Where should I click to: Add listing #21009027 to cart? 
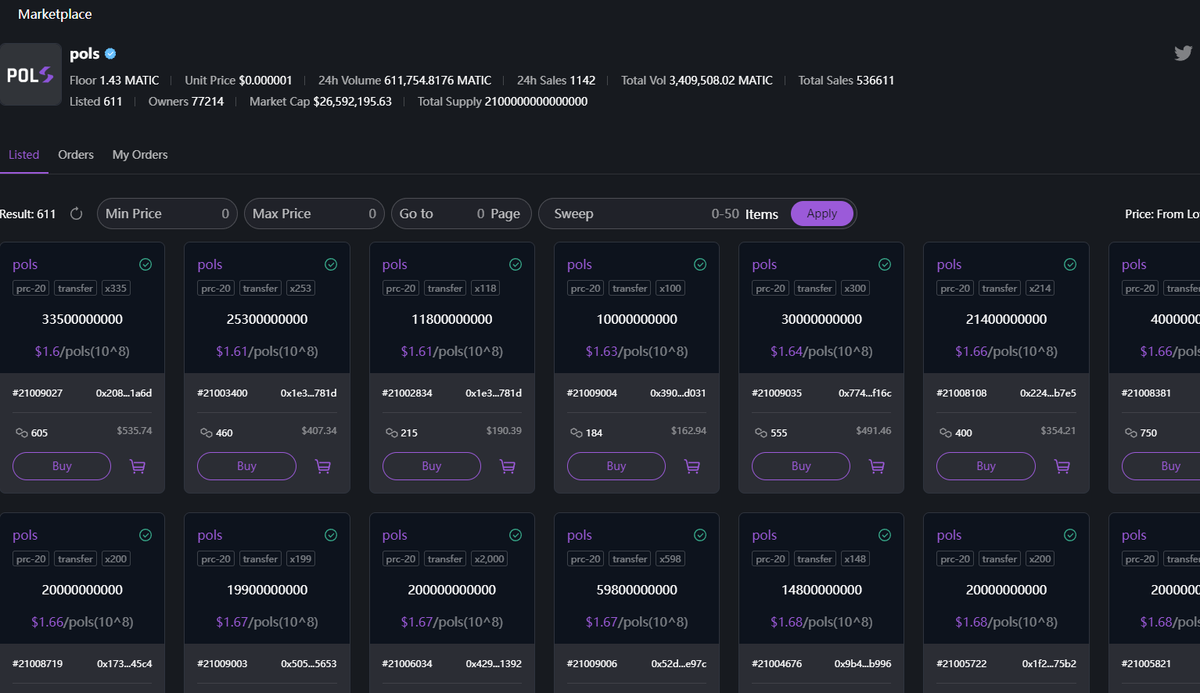(x=138, y=466)
